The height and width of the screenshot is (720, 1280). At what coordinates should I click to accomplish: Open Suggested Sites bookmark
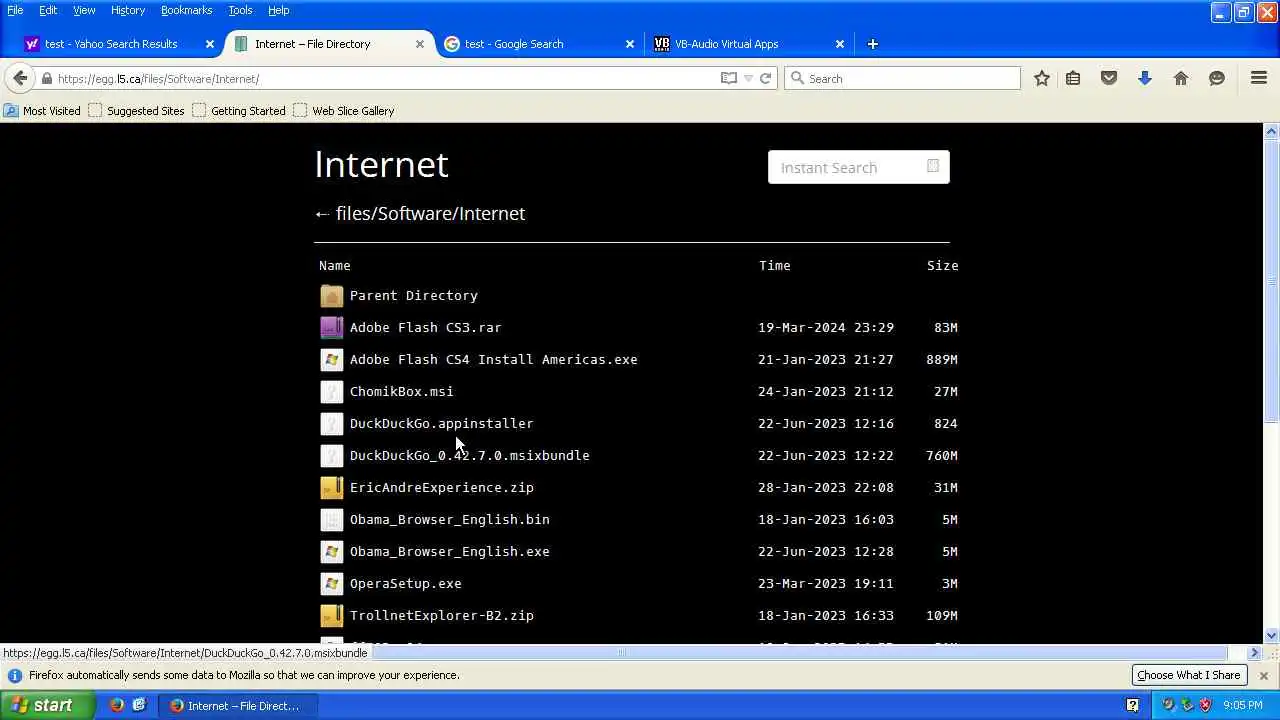point(136,111)
